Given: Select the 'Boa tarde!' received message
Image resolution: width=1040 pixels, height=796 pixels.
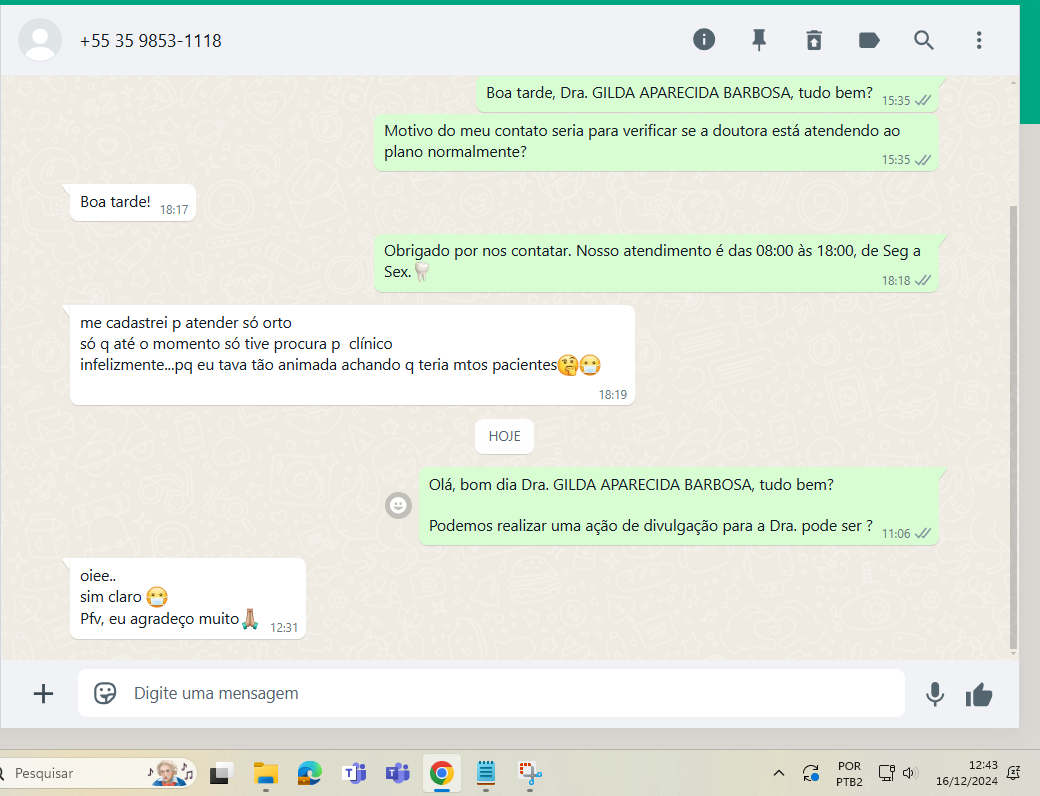Looking at the screenshot, I should coord(133,202).
